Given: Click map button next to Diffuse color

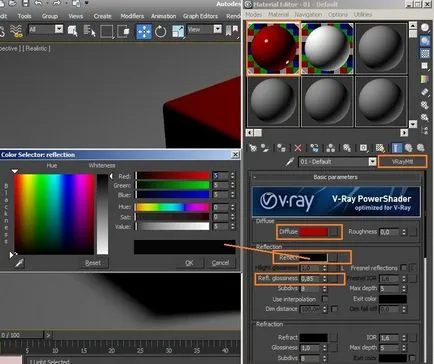Looking at the screenshot, I should pos(333,232).
